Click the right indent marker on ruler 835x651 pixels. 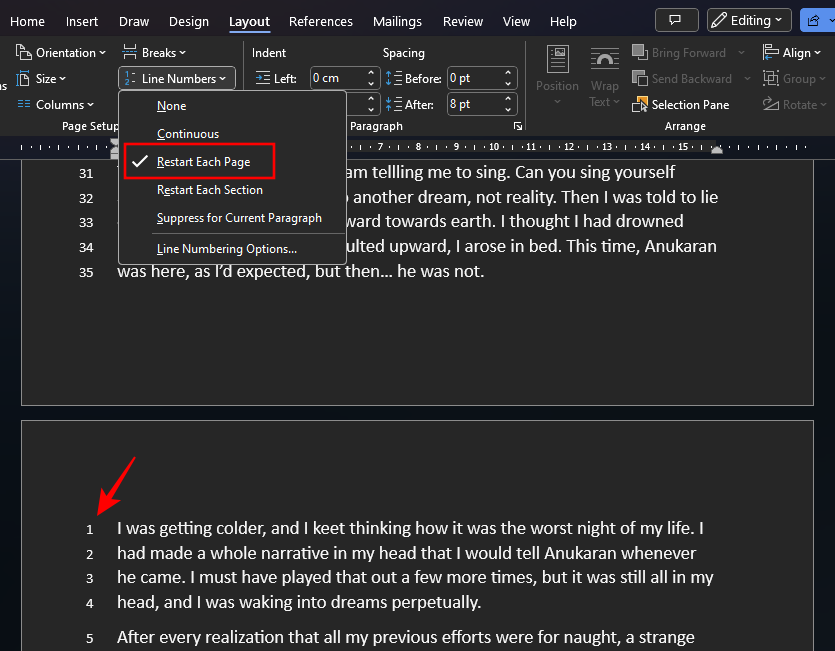click(x=717, y=150)
